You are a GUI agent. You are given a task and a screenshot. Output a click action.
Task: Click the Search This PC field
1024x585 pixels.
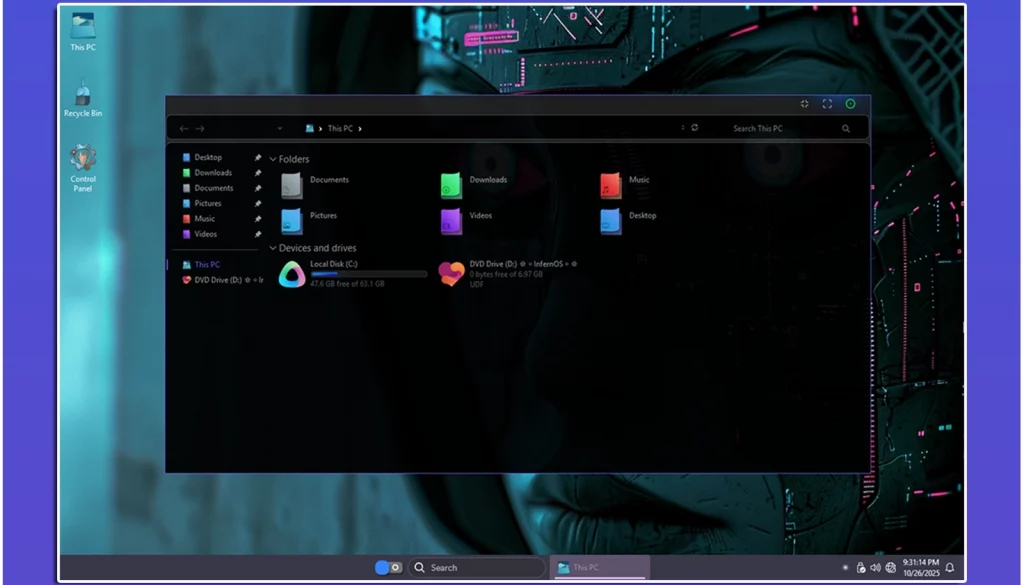(780, 128)
